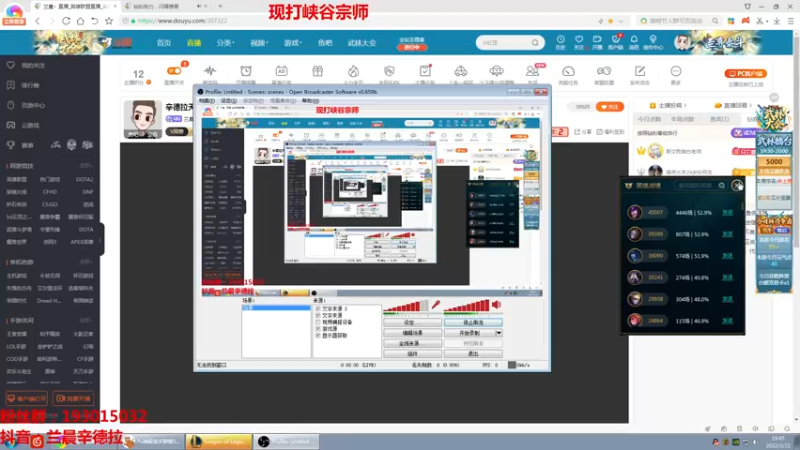Click the airship icon in streamer toolbar
This screenshot has height=450, width=800.
[x=496, y=71]
